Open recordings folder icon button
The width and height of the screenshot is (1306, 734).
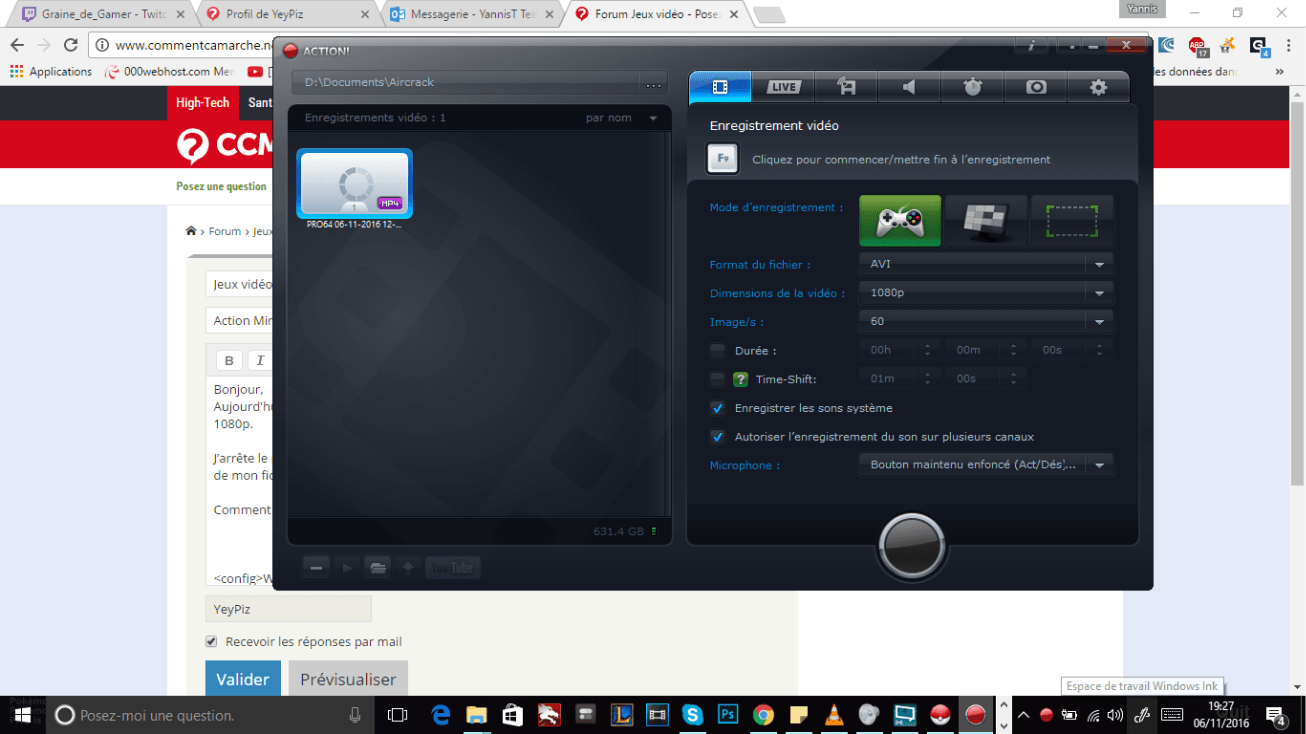[377, 568]
